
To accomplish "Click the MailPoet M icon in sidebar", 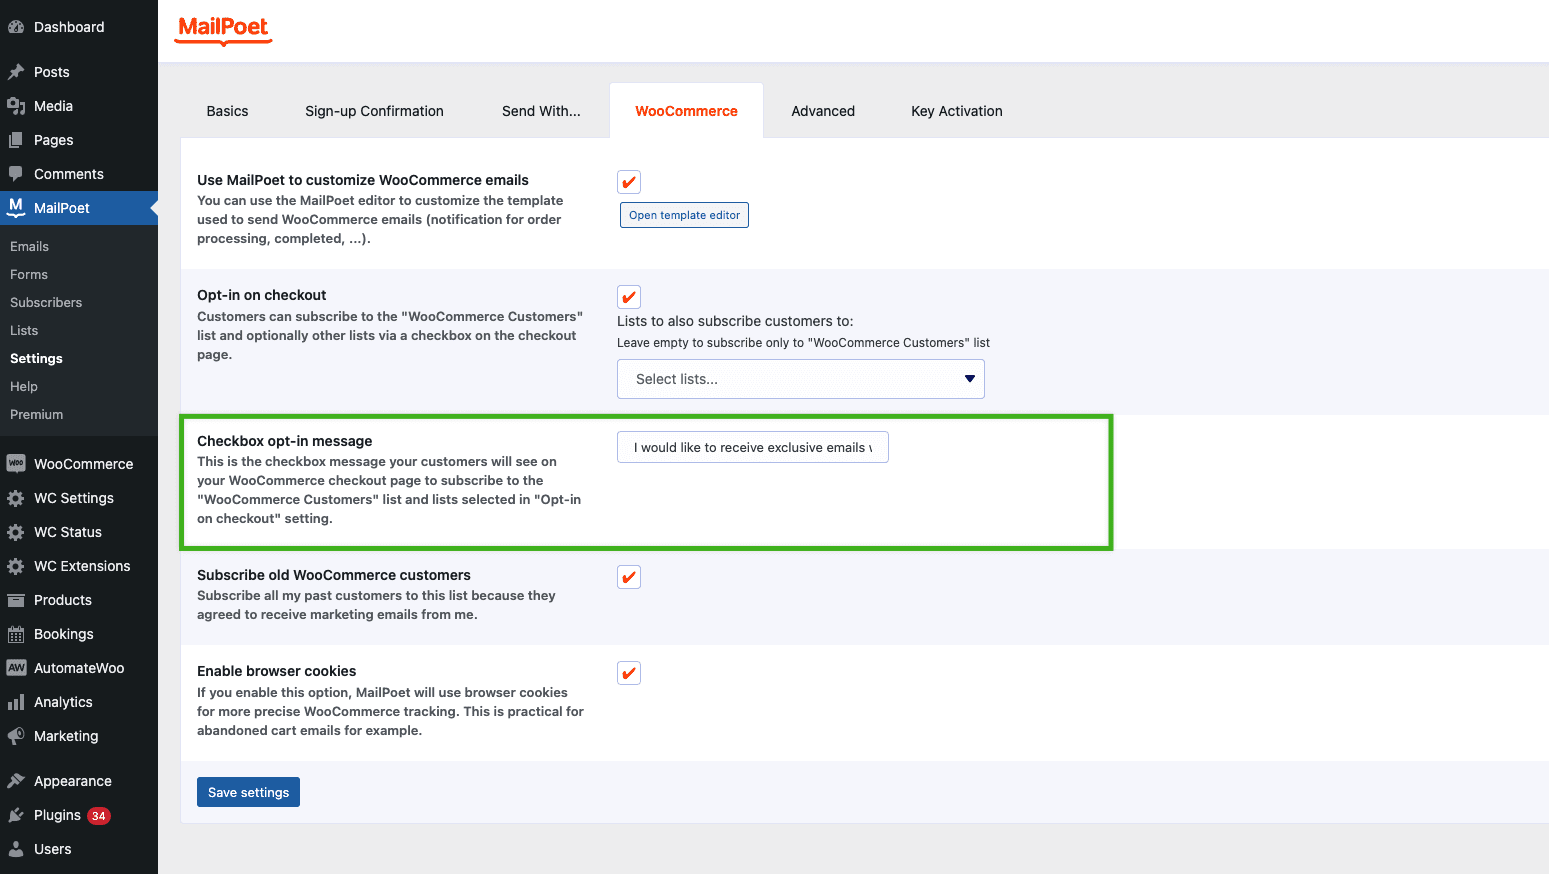I will tap(16, 207).
